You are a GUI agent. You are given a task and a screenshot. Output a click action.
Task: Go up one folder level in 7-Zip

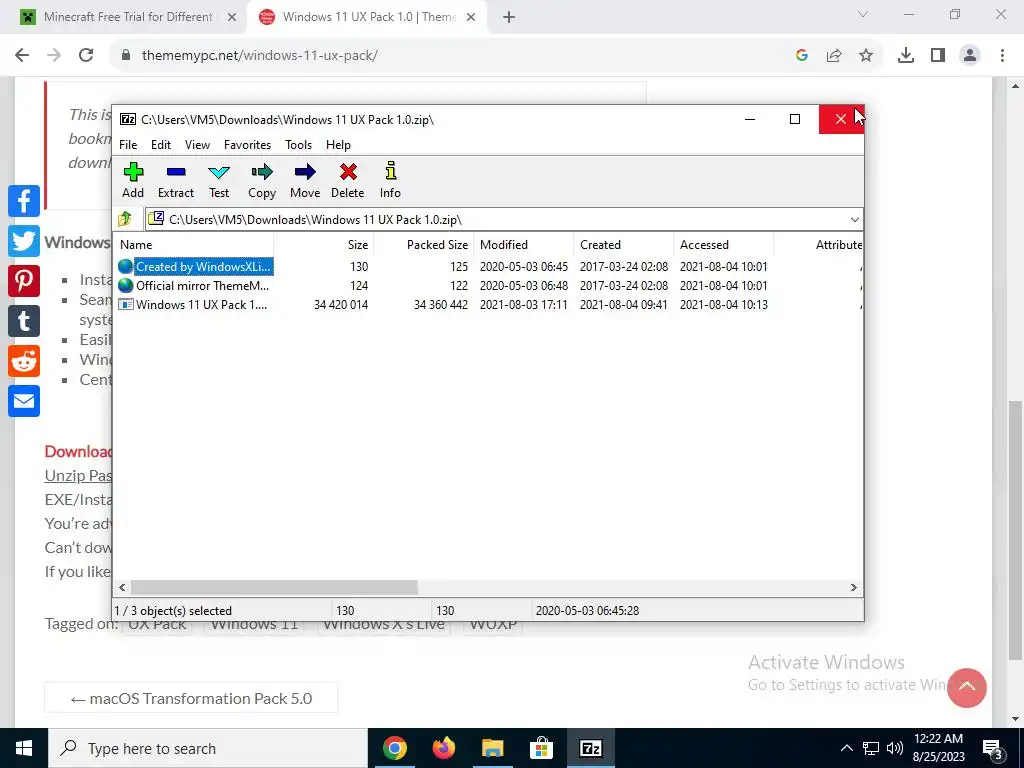[x=125, y=219]
